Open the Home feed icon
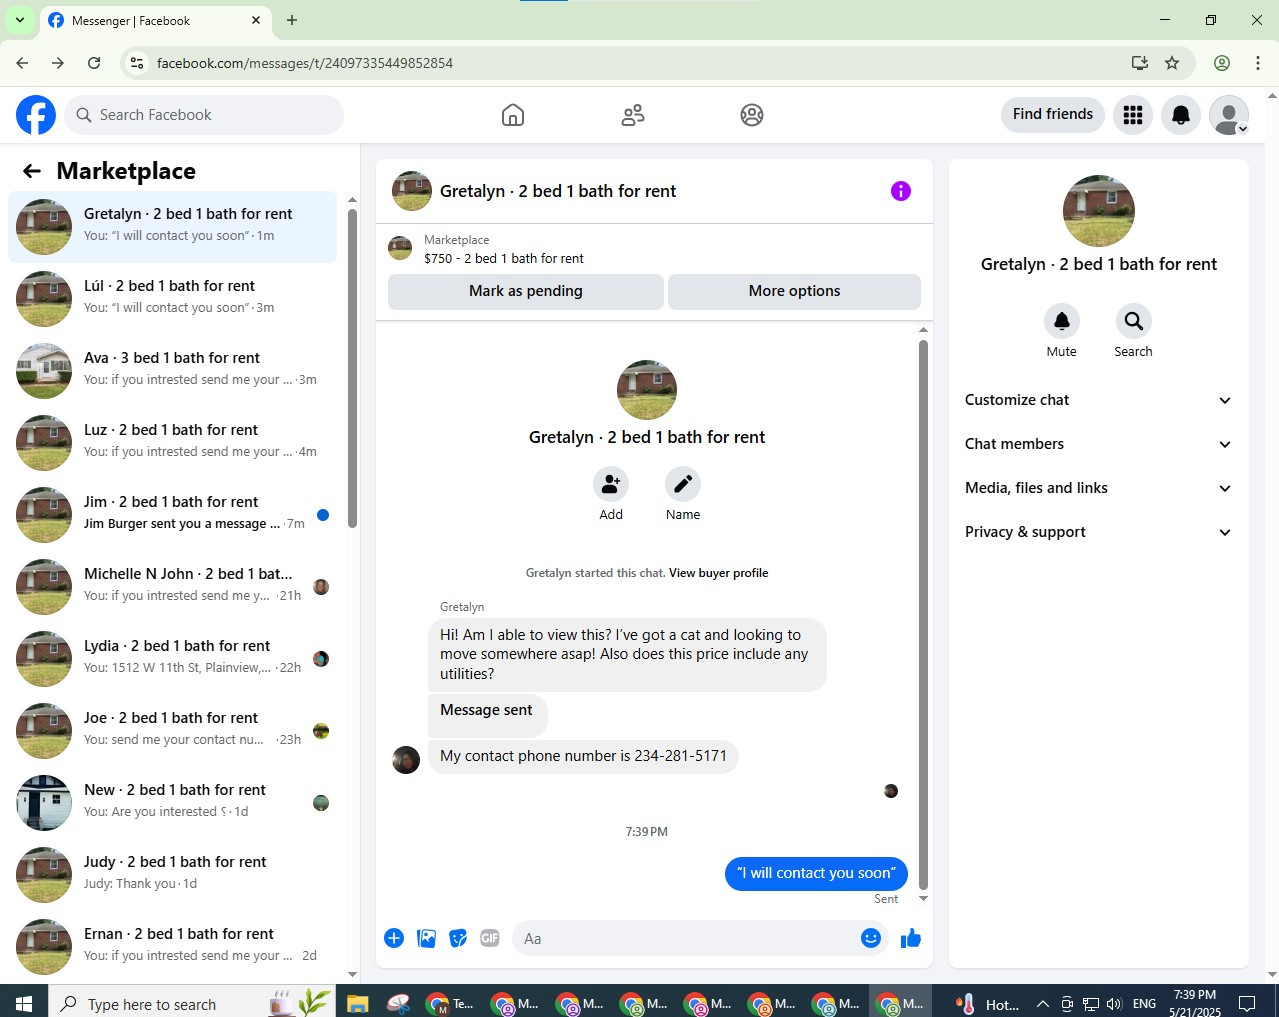Image resolution: width=1279 pixels, height=1017 pixels. (513, 115)
